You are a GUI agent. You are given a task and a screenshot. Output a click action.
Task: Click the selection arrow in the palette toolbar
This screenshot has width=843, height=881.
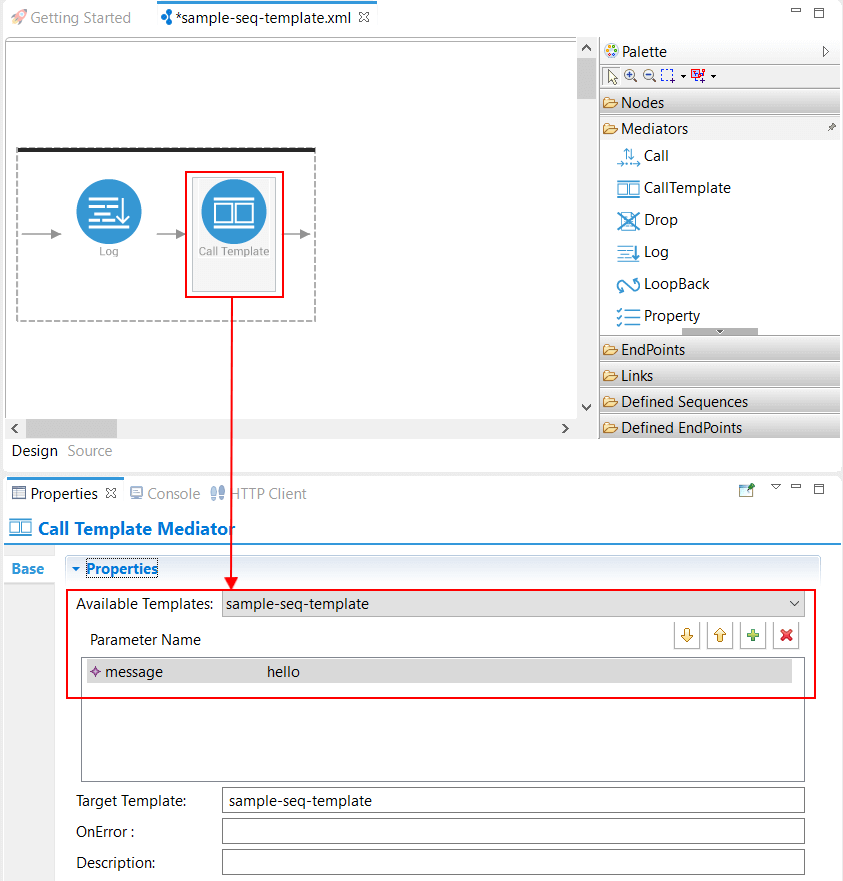coord(612,75)
